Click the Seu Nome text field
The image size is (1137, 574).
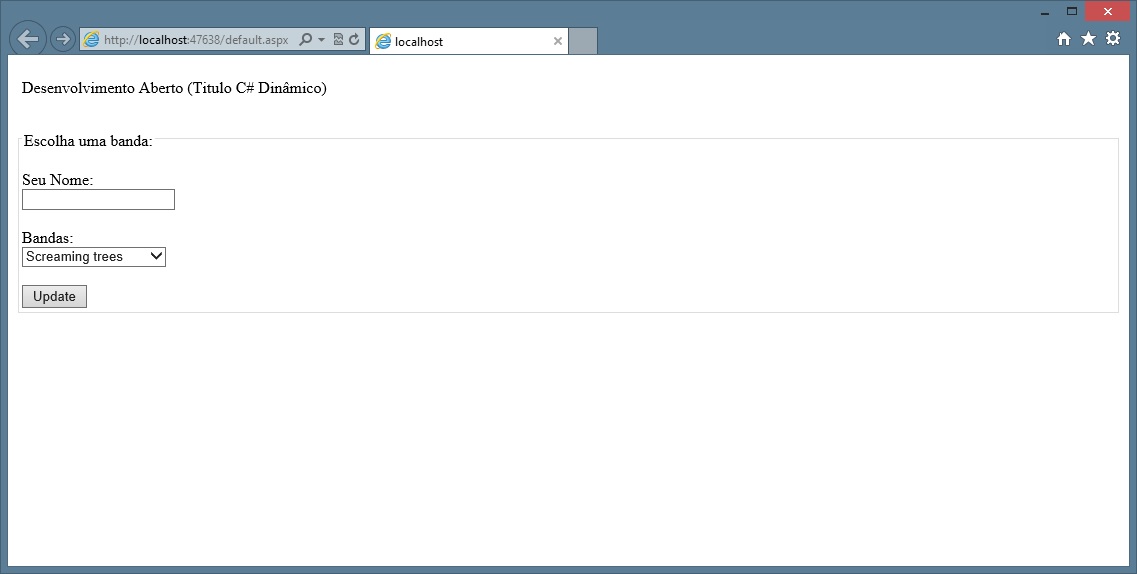[98, 200]
